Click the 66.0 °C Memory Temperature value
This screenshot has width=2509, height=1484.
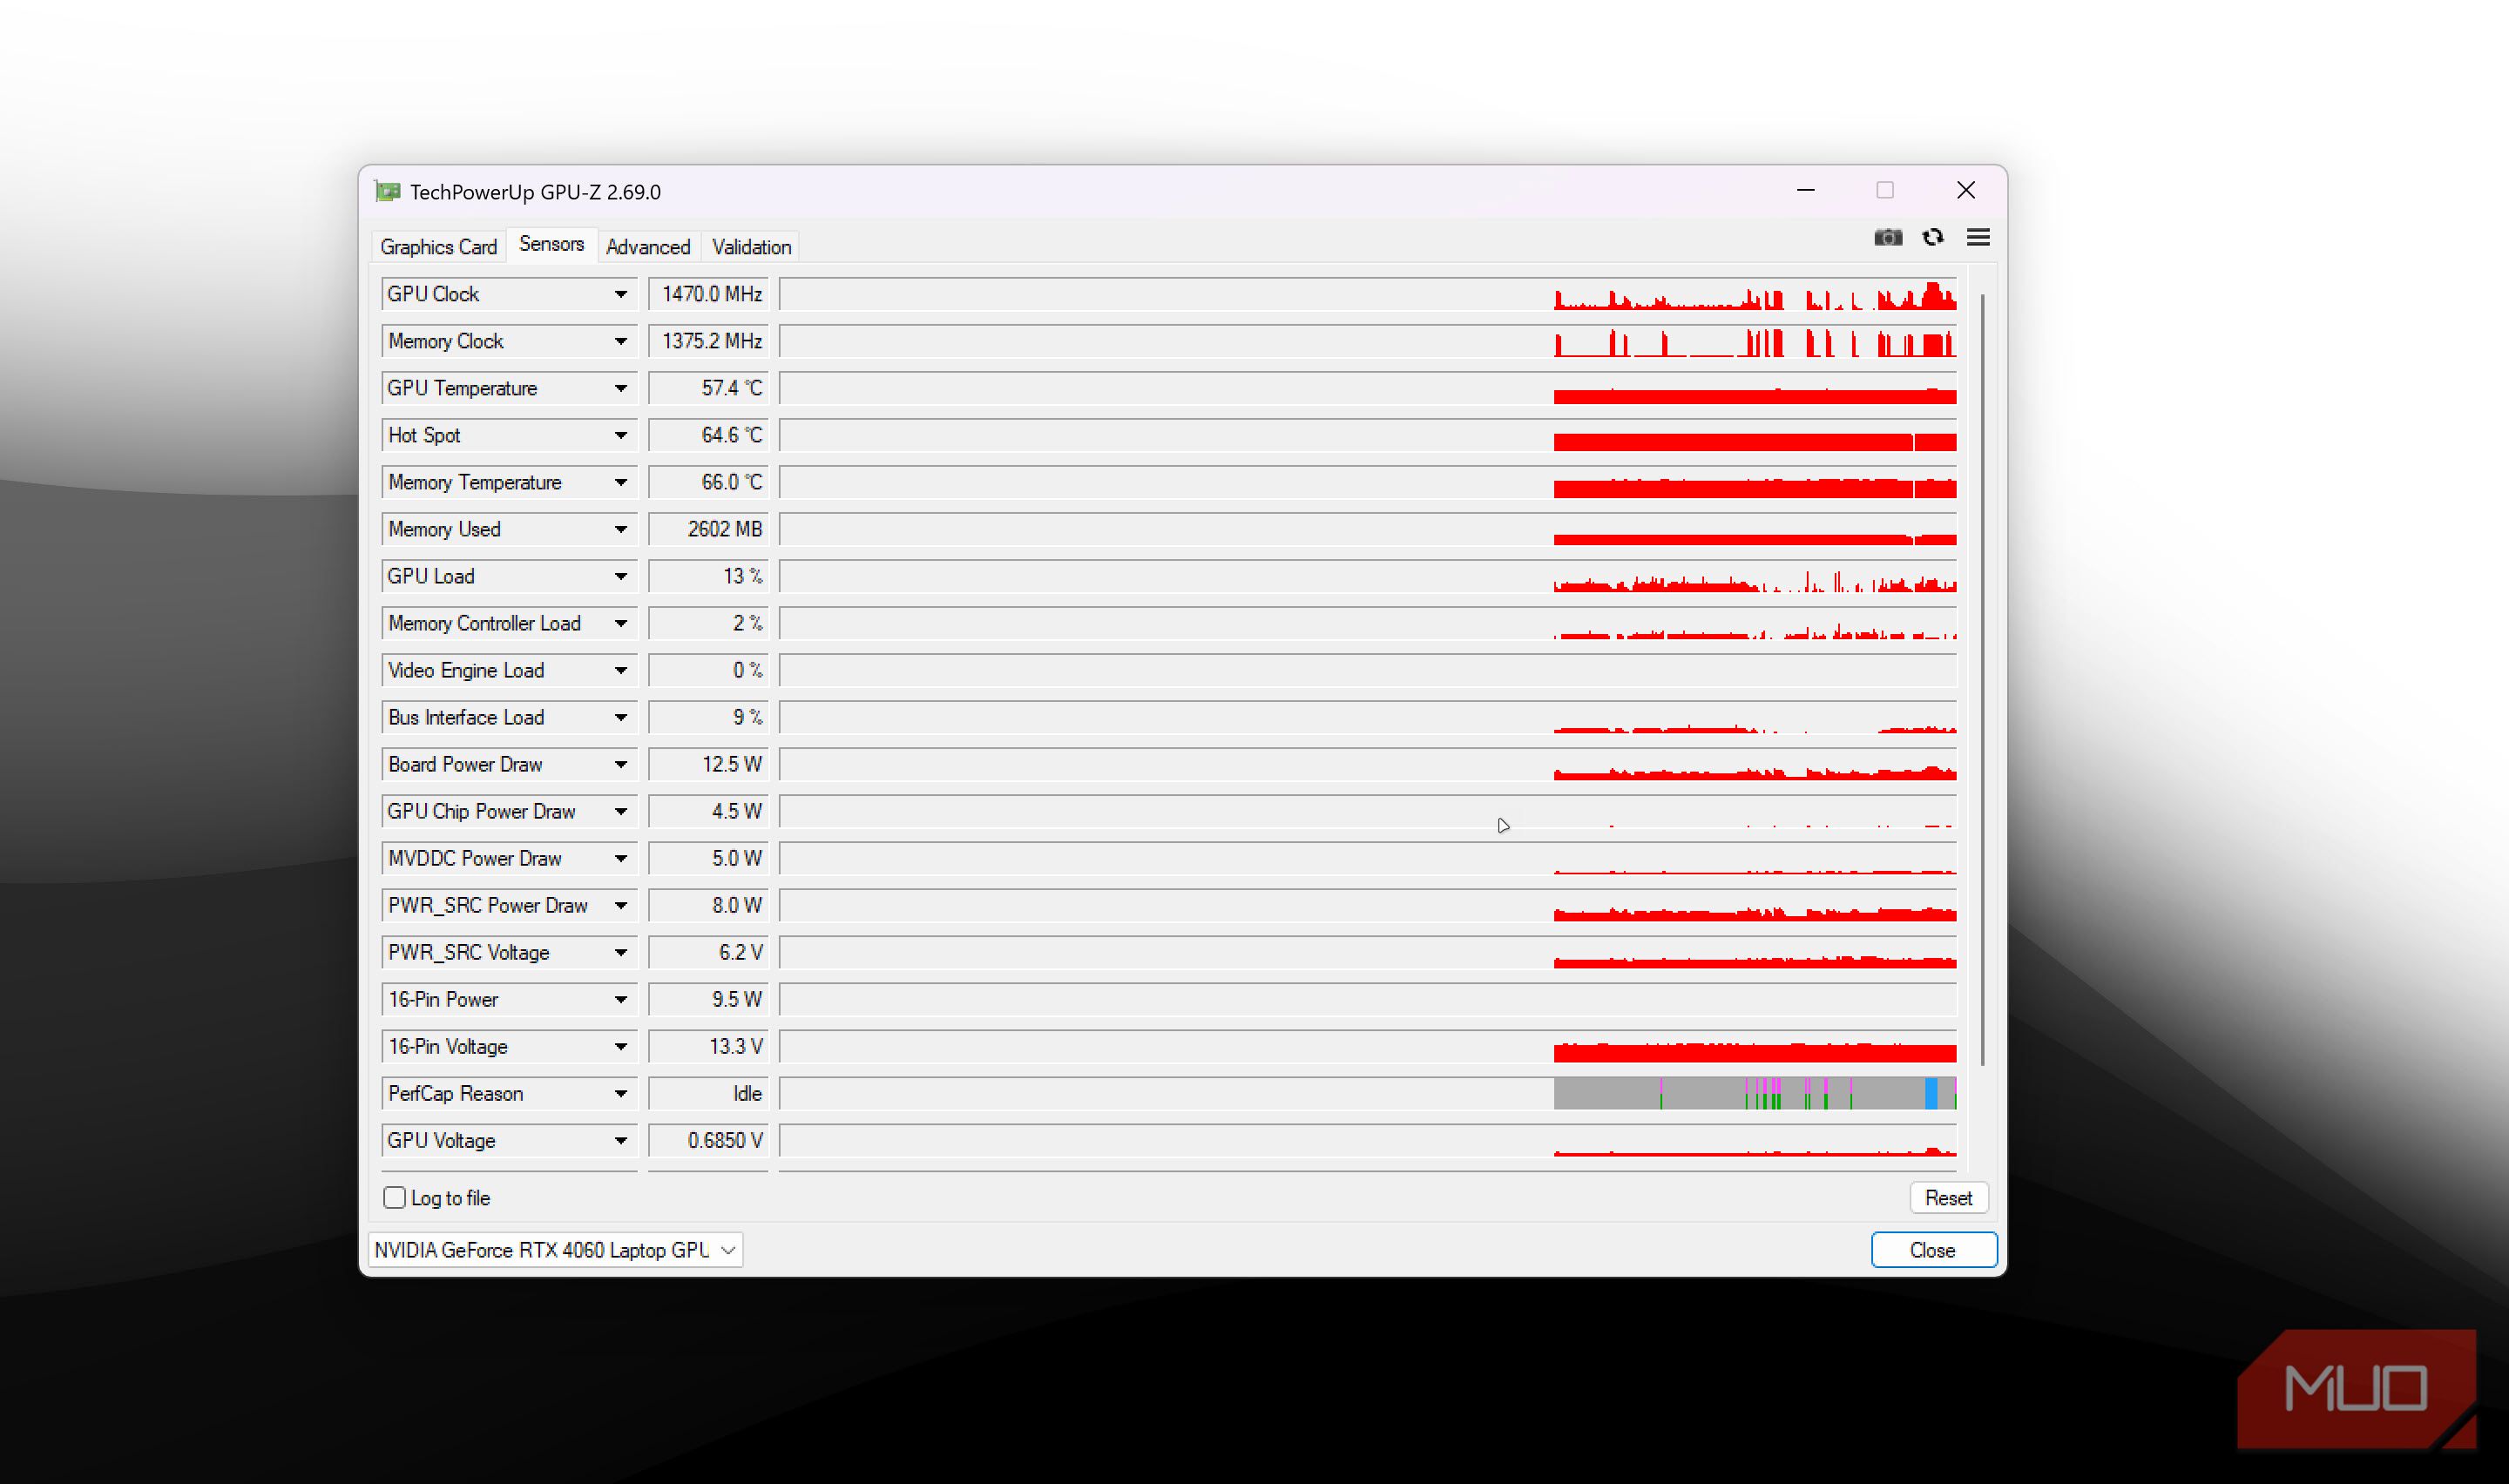click(708, 482)
